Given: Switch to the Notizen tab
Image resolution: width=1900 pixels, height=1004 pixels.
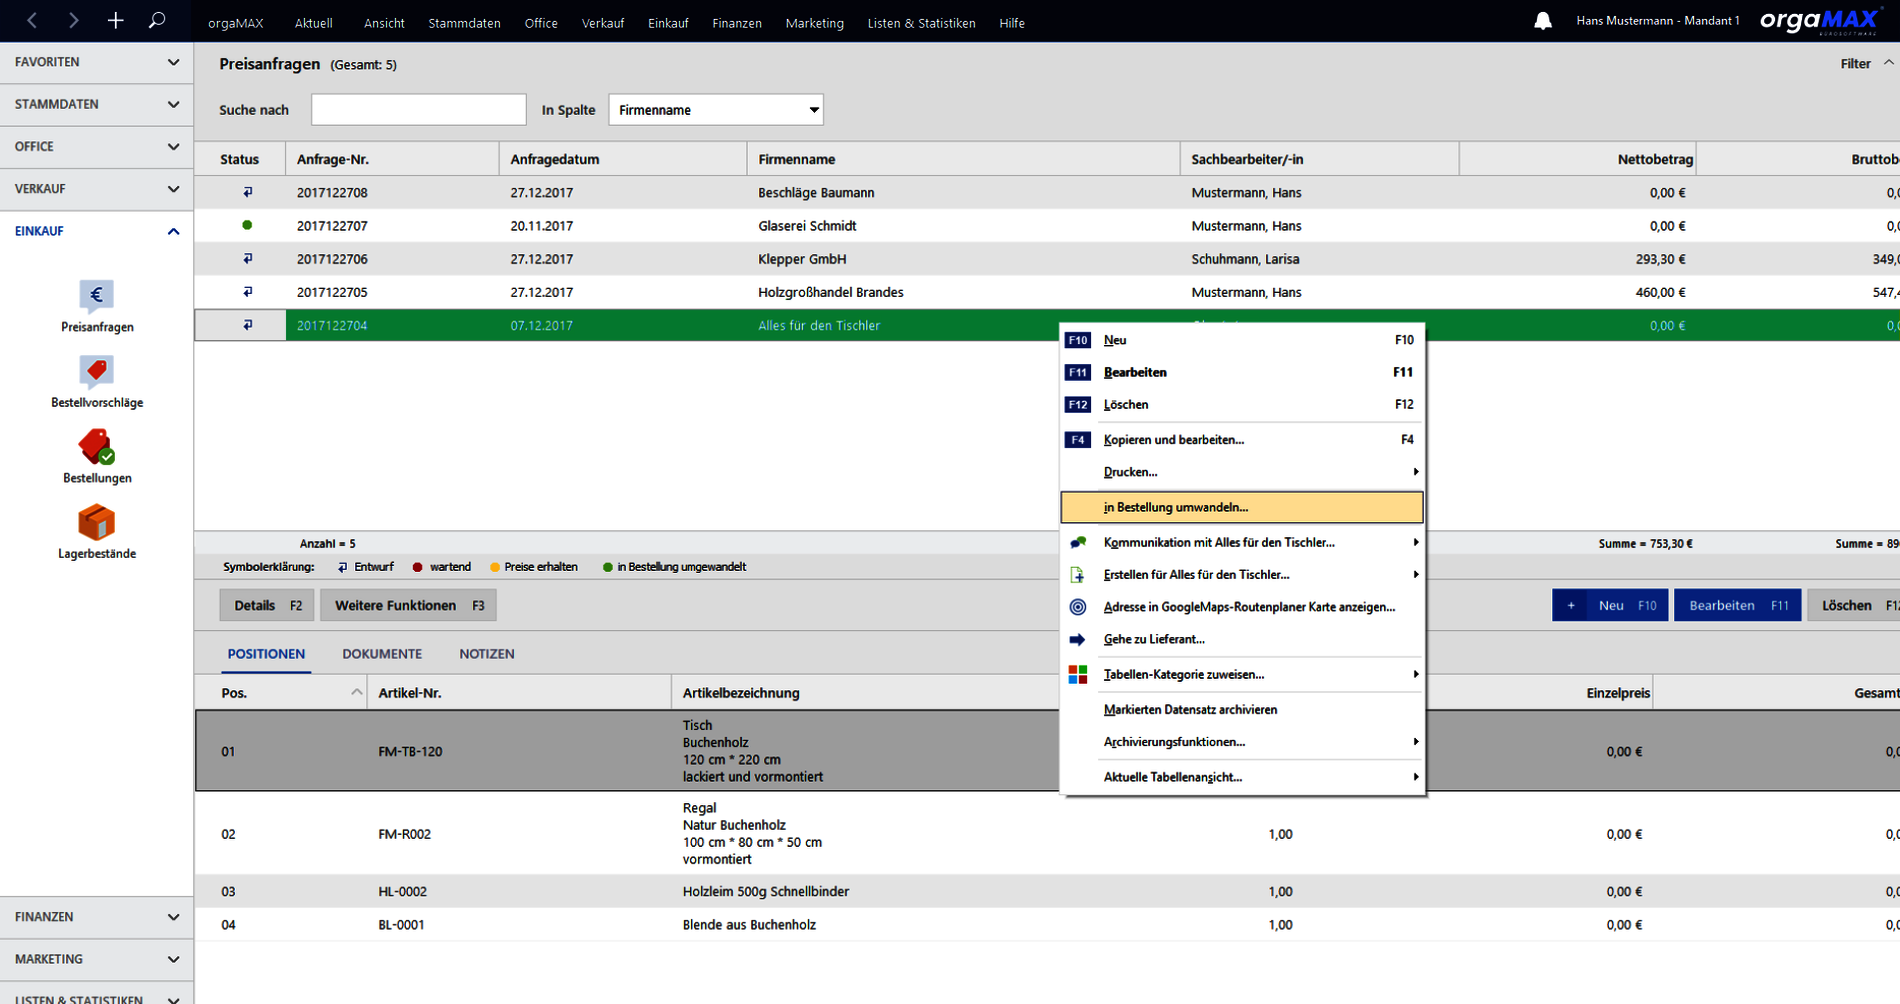Looking at the screenshot, I should [x=487, y=654].
